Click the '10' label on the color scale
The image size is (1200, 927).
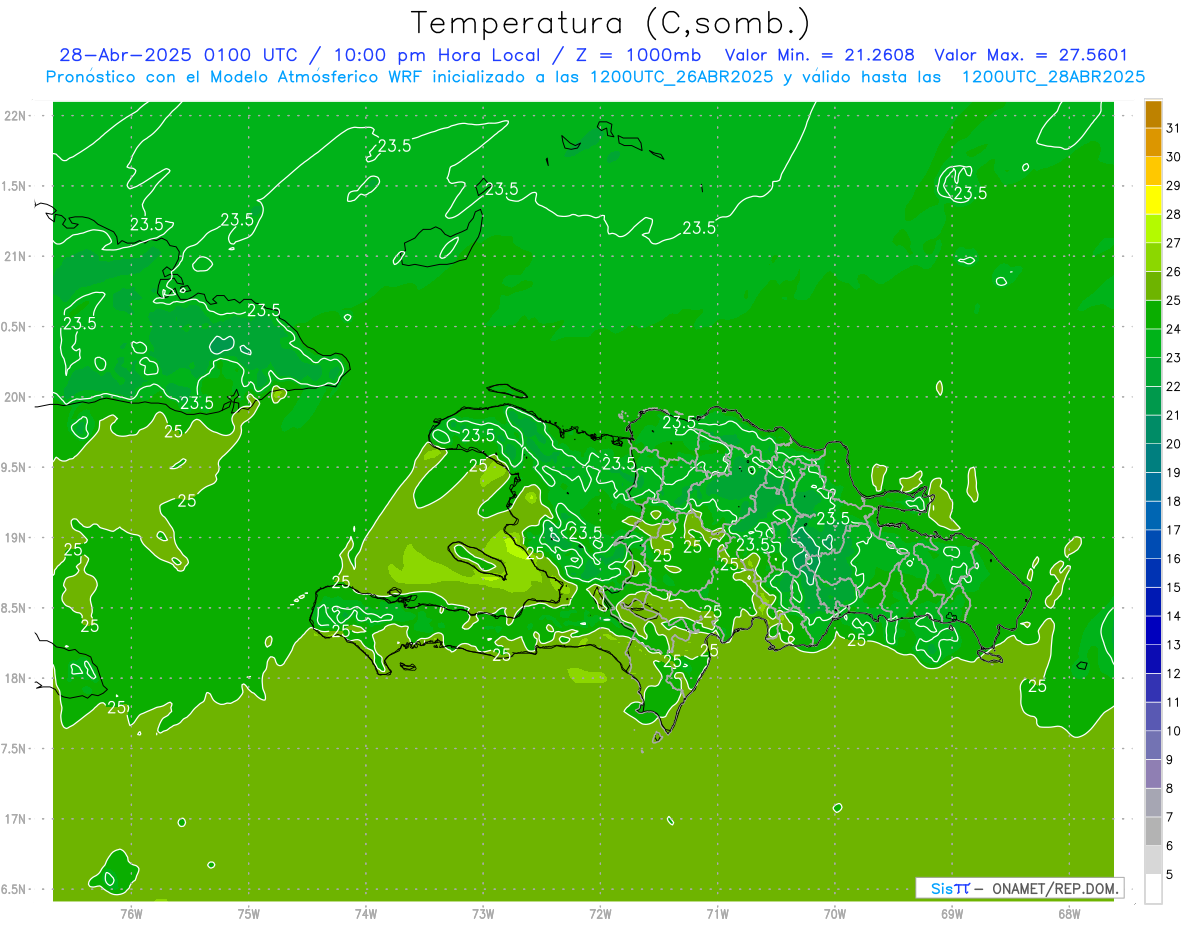pyautogui.click(x=1173, y=731)
